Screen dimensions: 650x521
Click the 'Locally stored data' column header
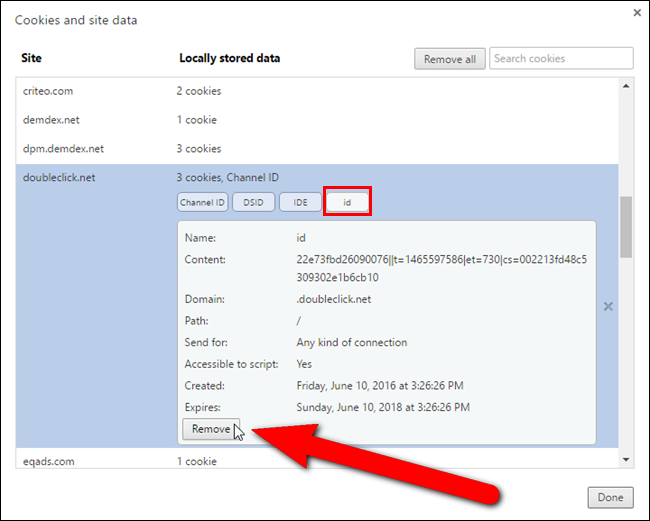click(230, 58)
